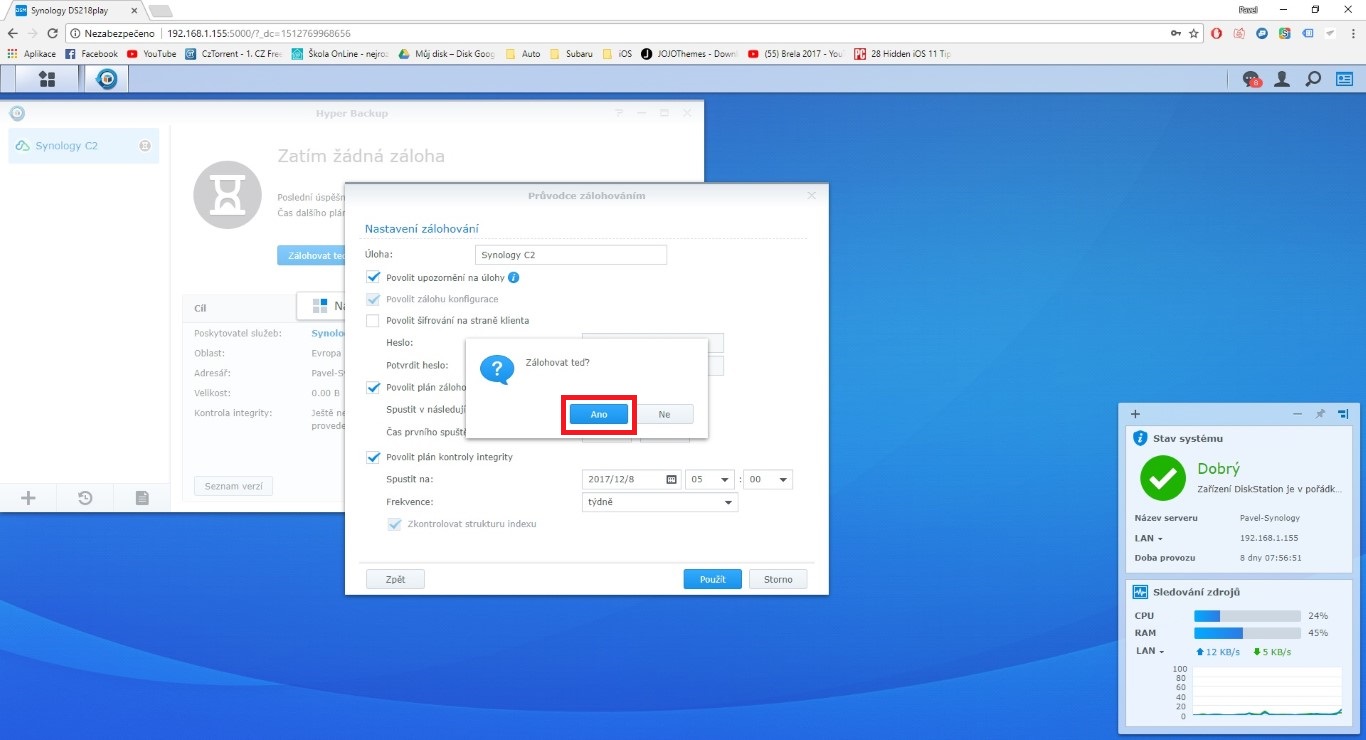Open Subaru bookmarks folder
This screenshot has height=740, width=1366.
pos(571,54)
